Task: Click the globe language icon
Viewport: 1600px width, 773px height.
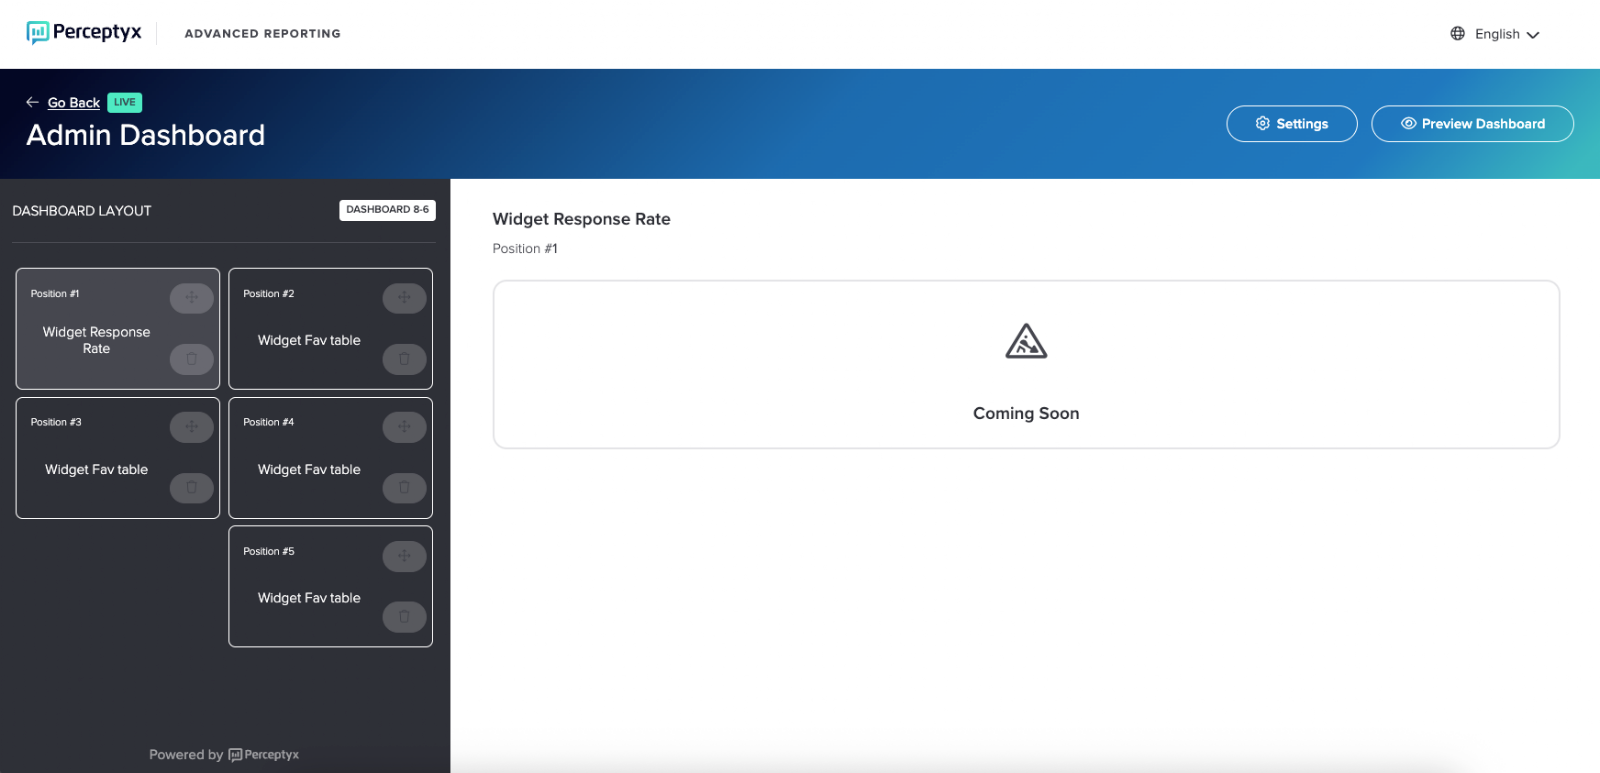Action: point(1458,34)
